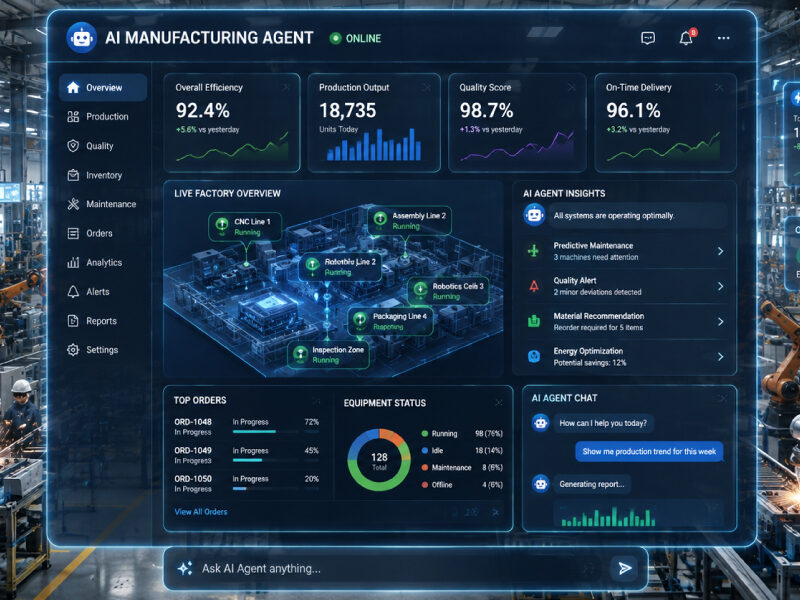The width and height of the screenshot is (800, 600).
Task: Click the Reports document icon
Action: point(73,321)
